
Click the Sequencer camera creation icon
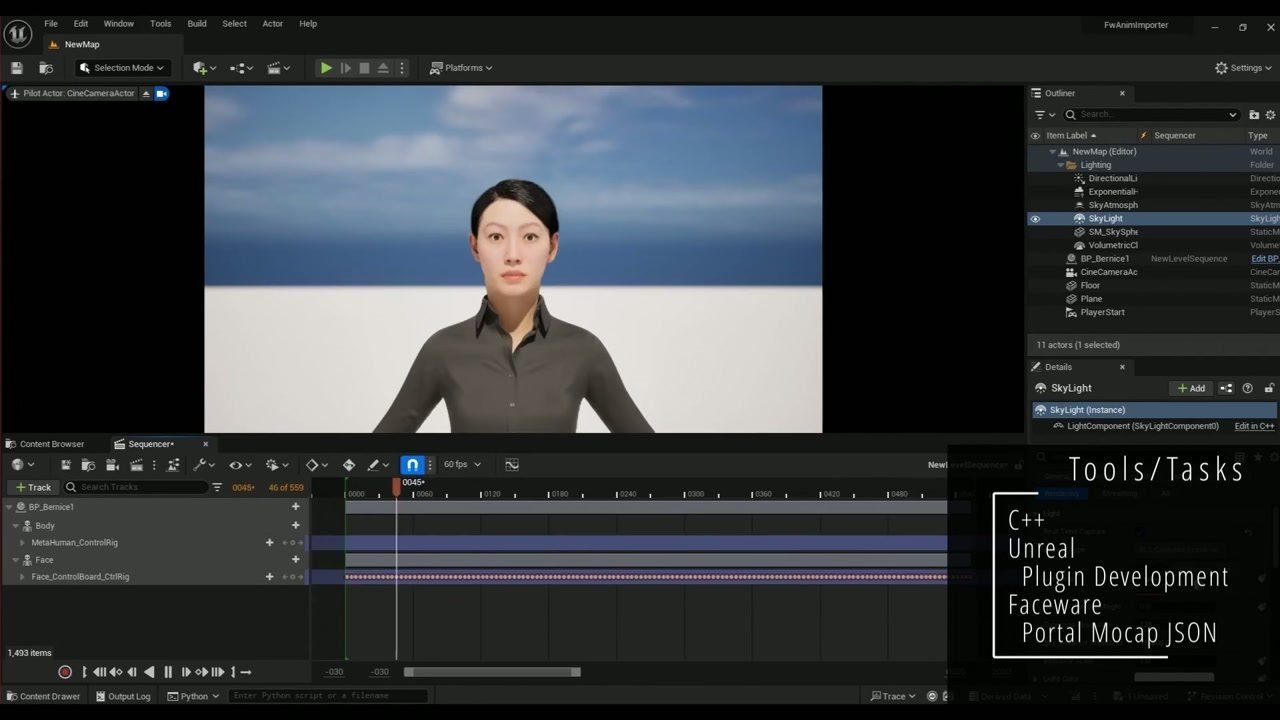point(111,465)
